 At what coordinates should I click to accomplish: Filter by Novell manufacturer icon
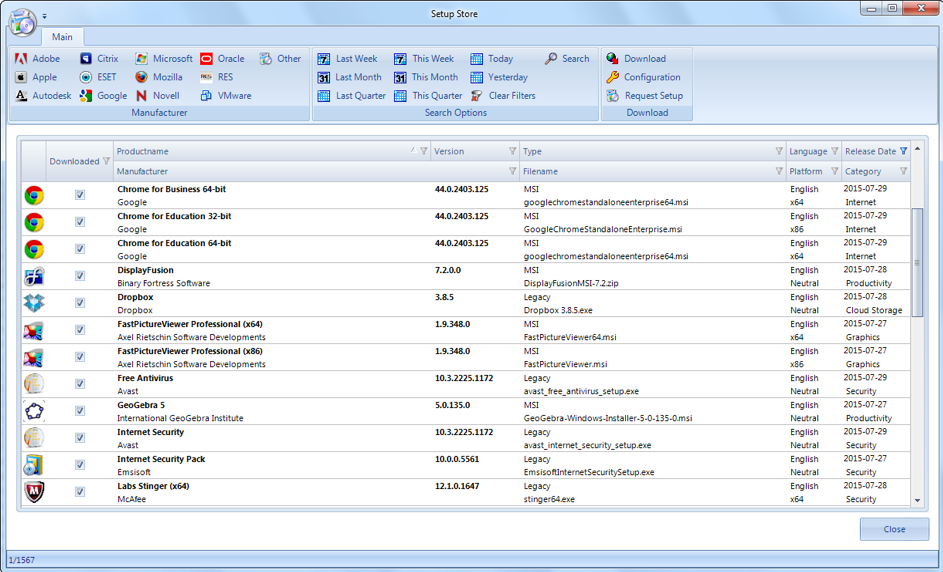click(141, 96)
